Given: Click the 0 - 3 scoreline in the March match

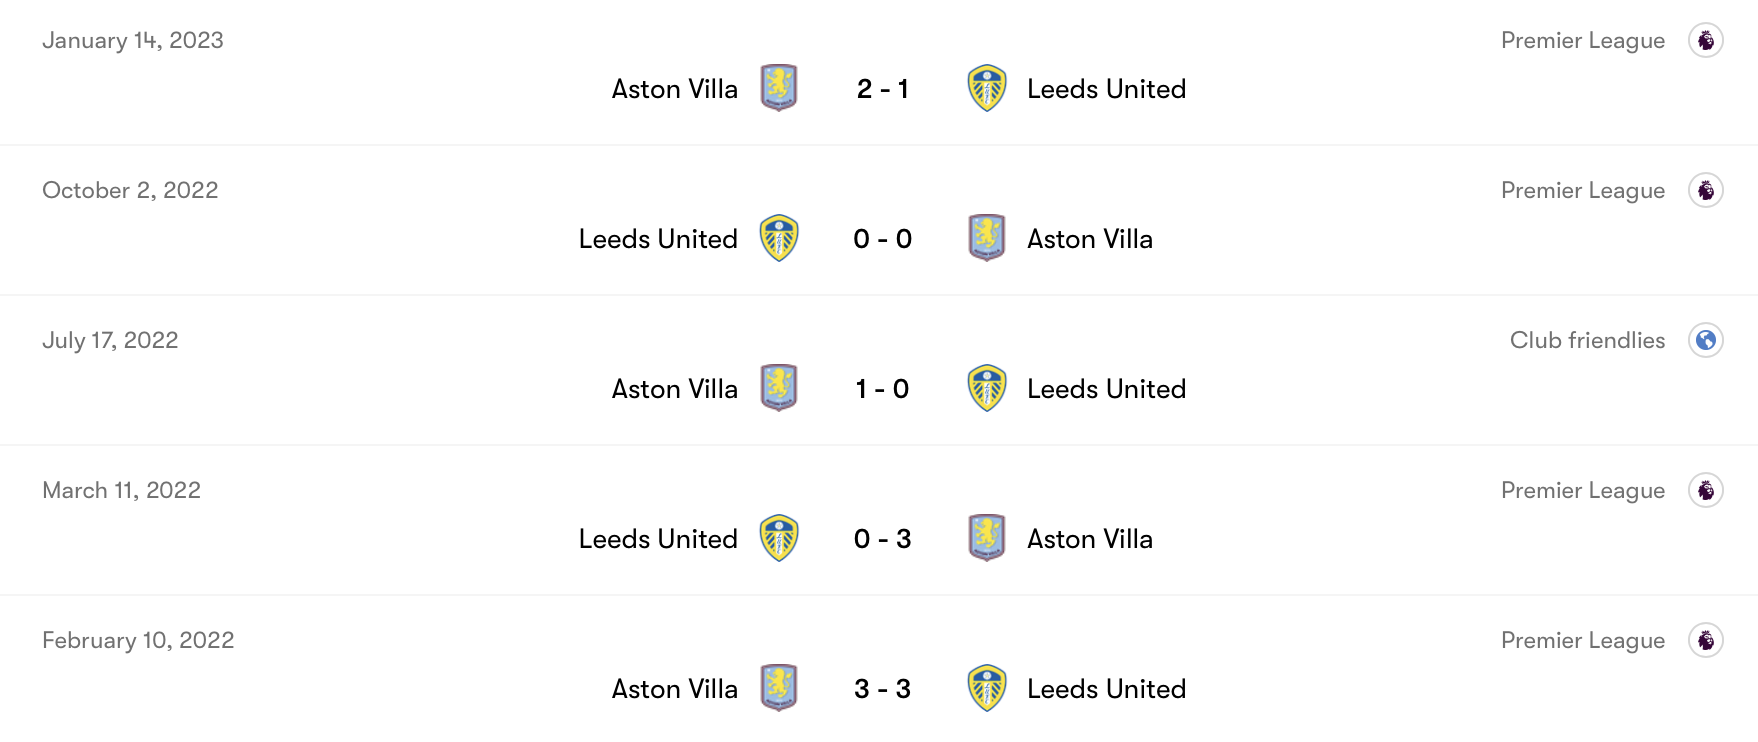Looking at the screenshot, I should 882,538.
